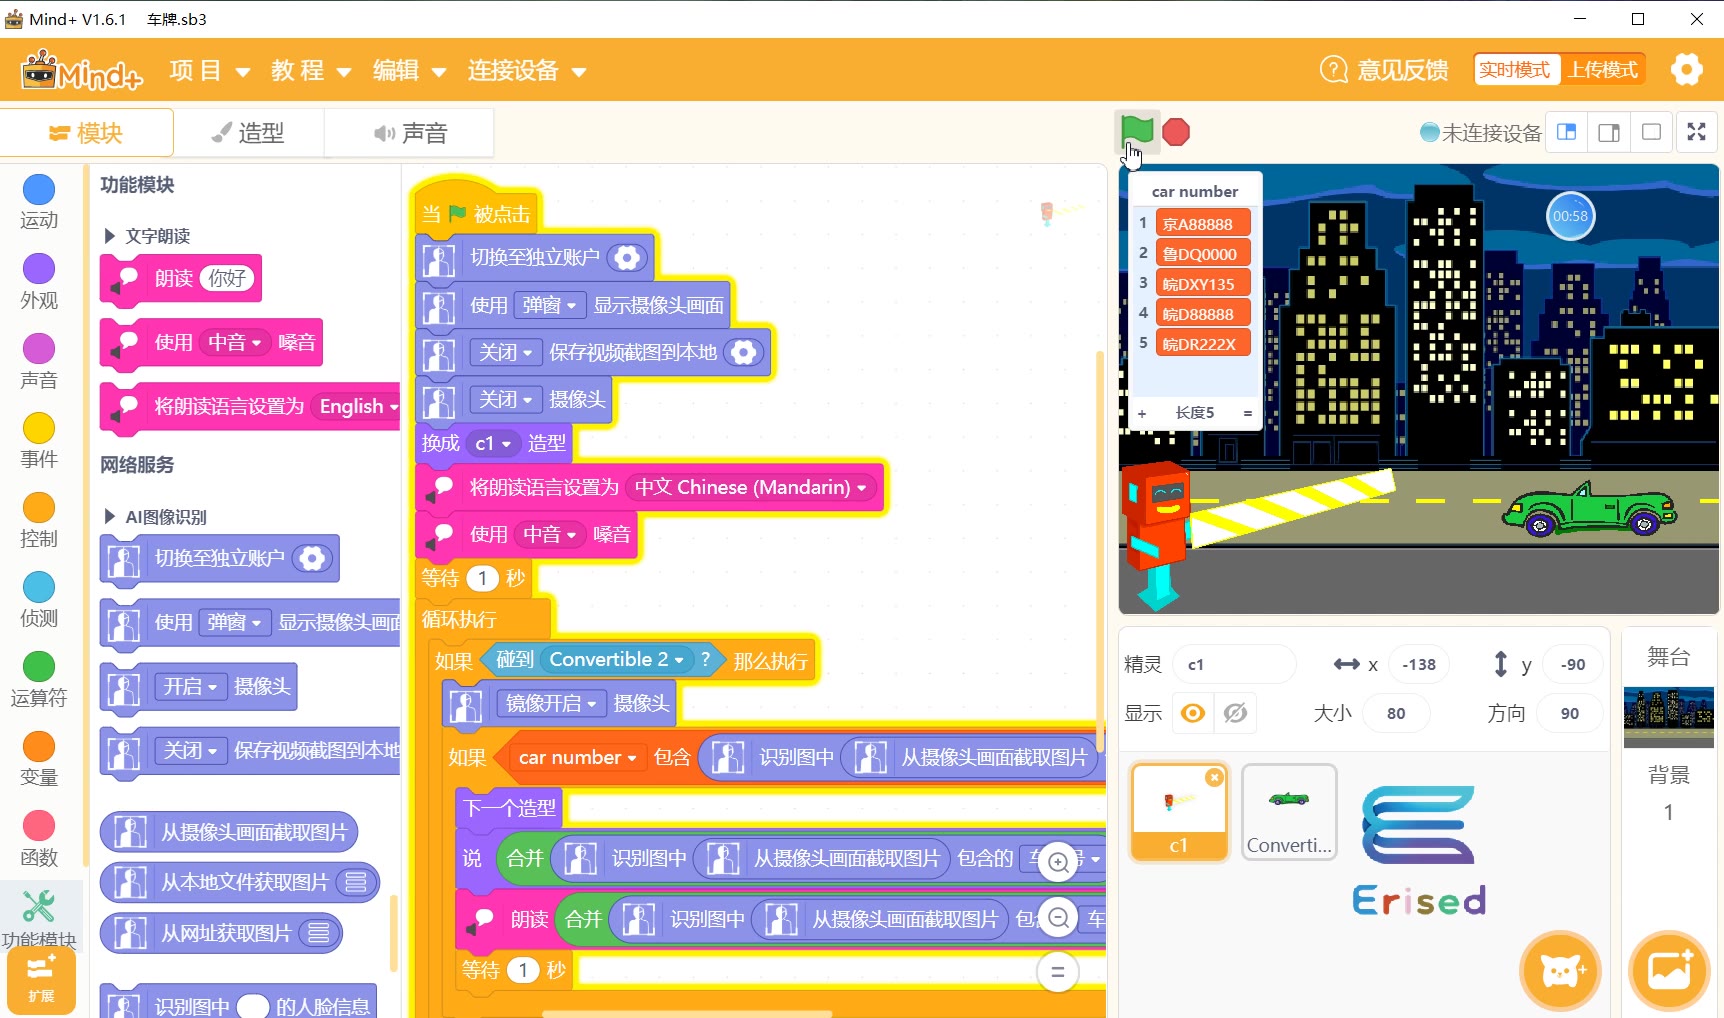Open the 项目 project menu
This screenshot has width=1724, height=1018.
(209, 71)
